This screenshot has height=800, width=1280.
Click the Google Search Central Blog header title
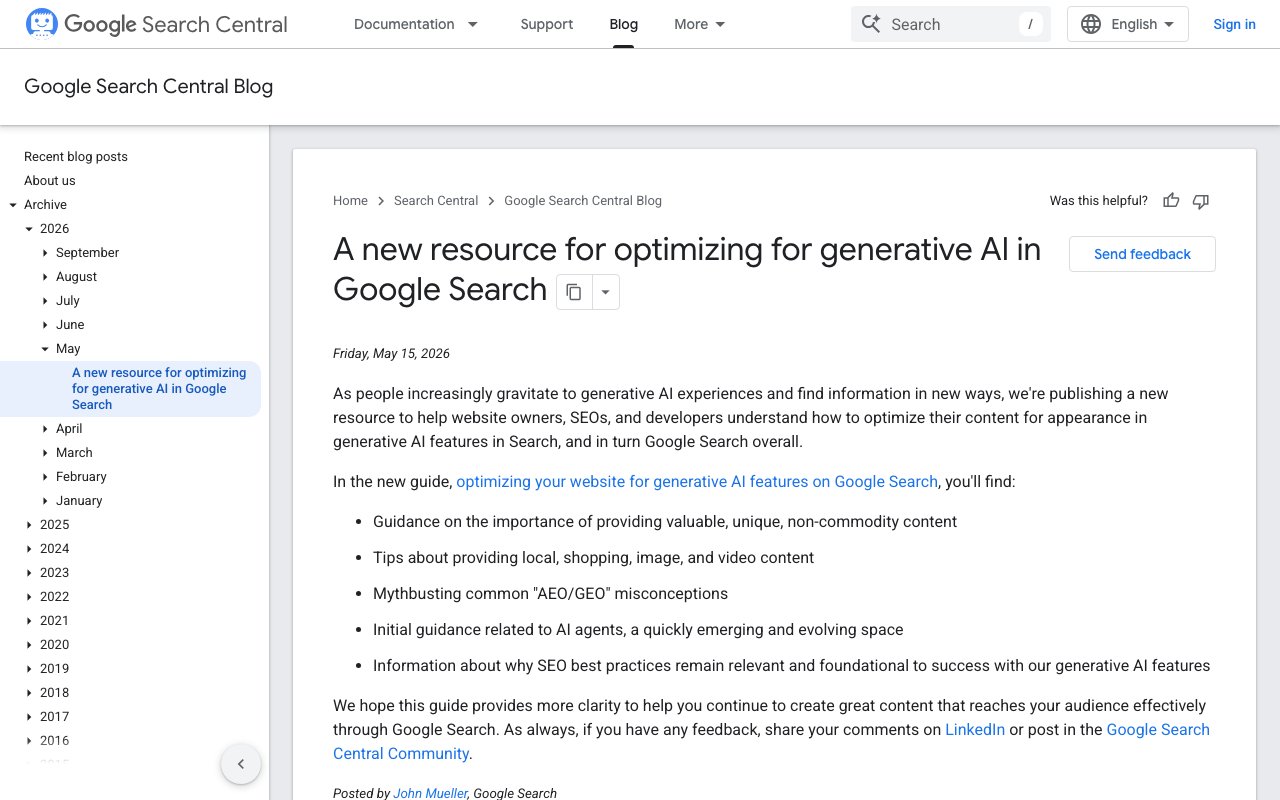[148, 87]
